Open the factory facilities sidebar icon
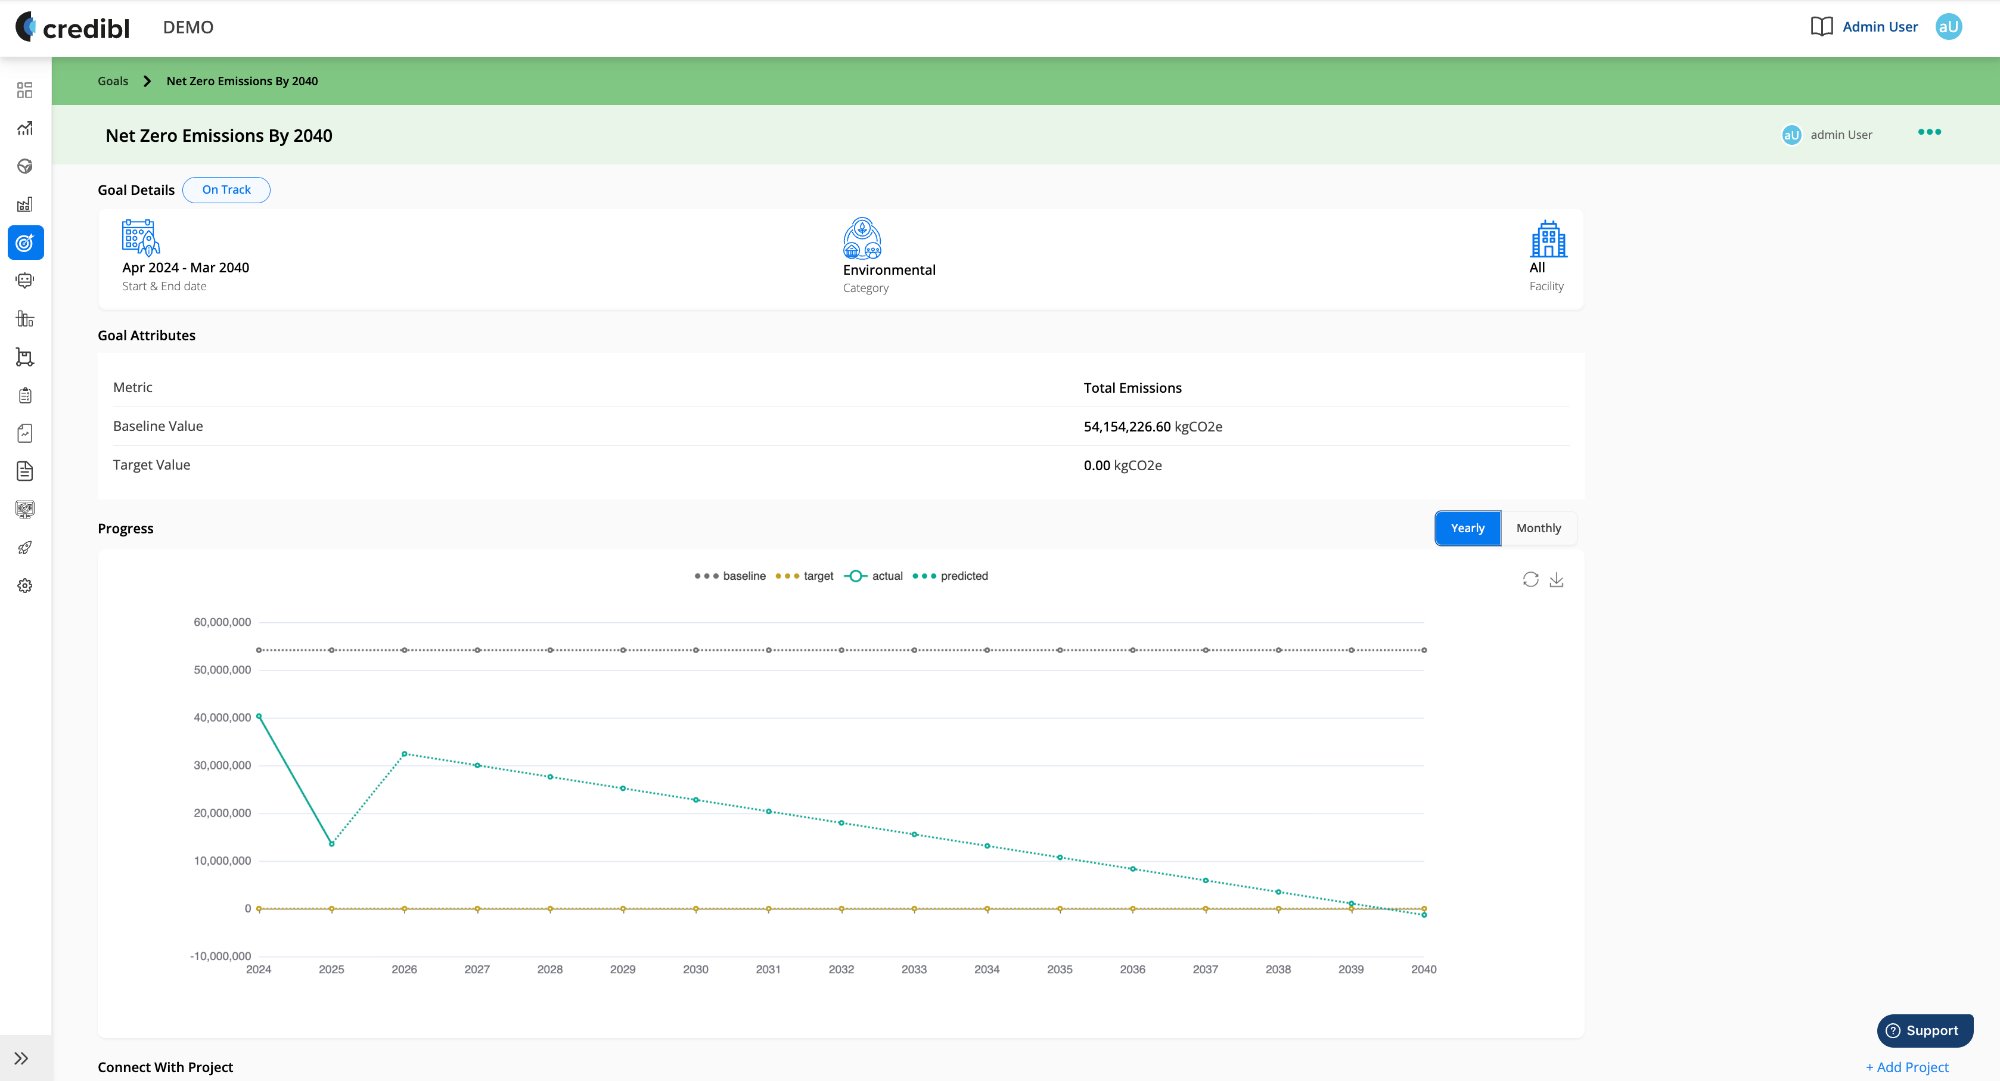 coord(25,204)
